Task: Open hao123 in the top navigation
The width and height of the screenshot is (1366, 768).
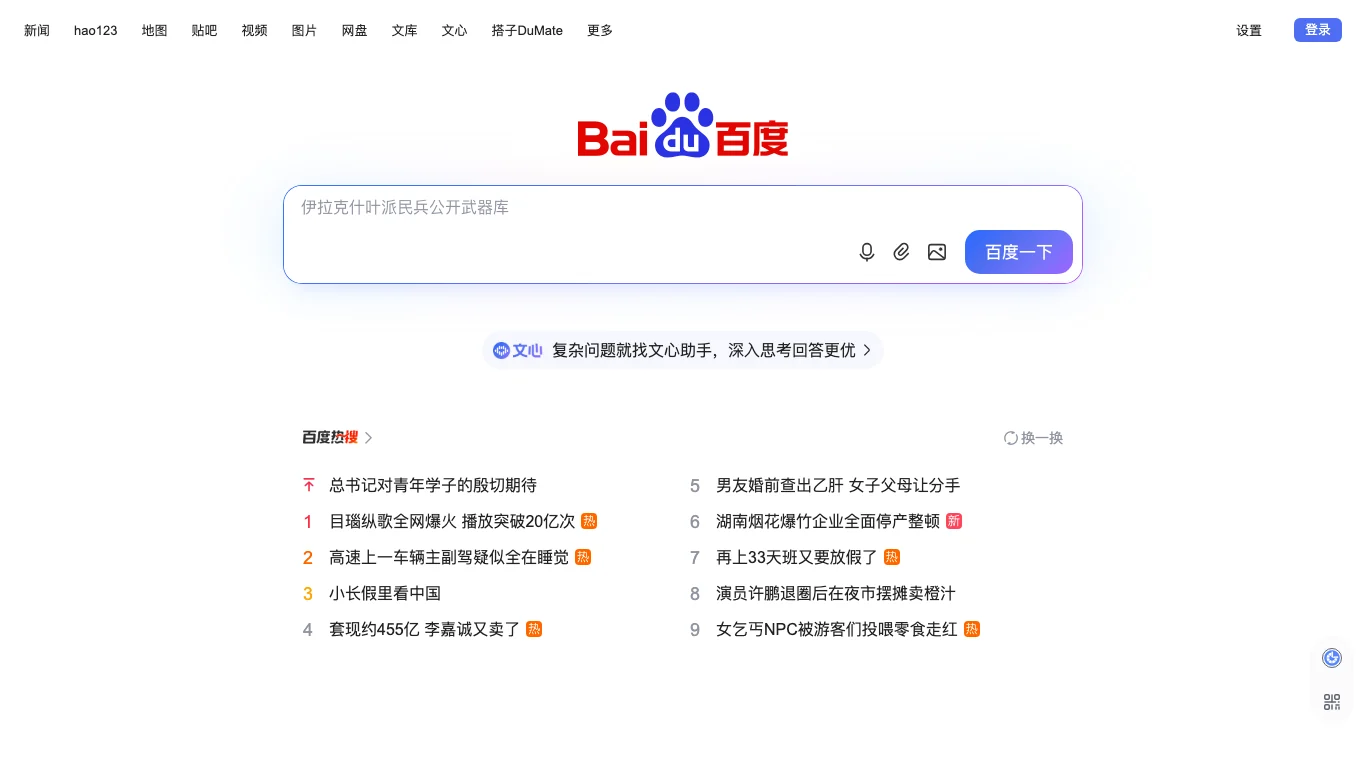Action: coord(96,31)
